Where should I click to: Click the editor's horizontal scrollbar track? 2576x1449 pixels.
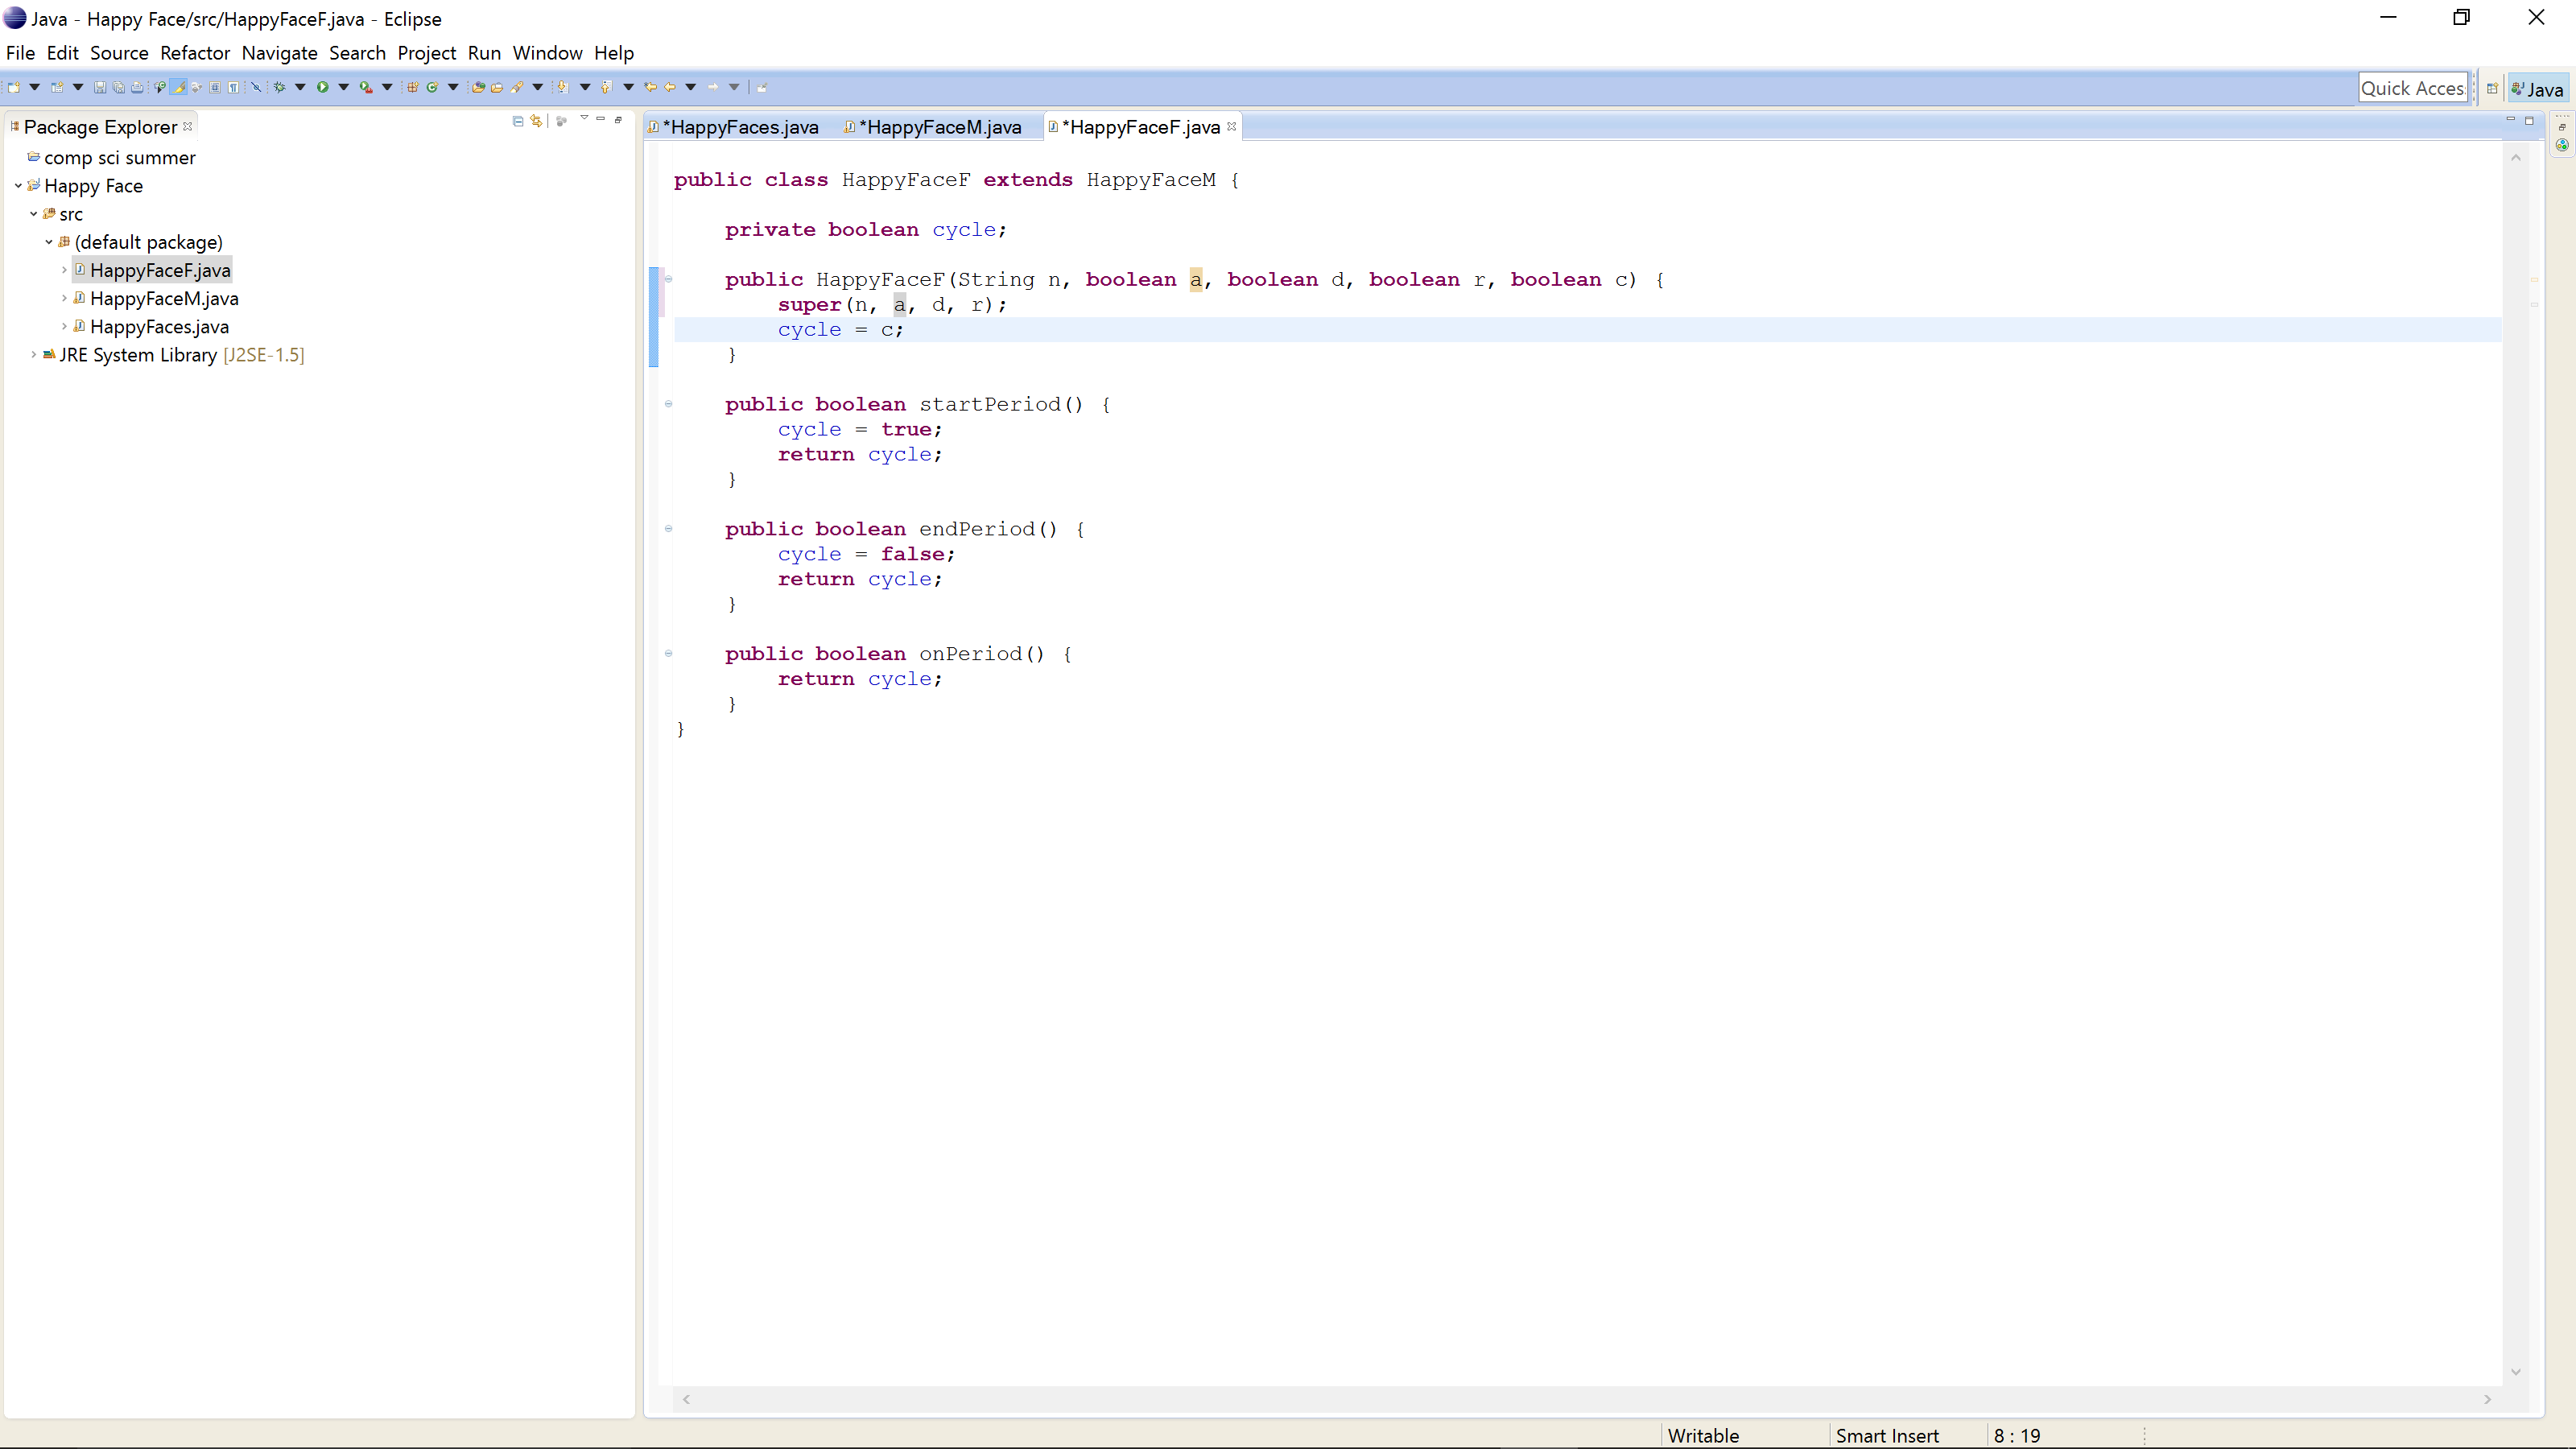coord(1585,1399)
